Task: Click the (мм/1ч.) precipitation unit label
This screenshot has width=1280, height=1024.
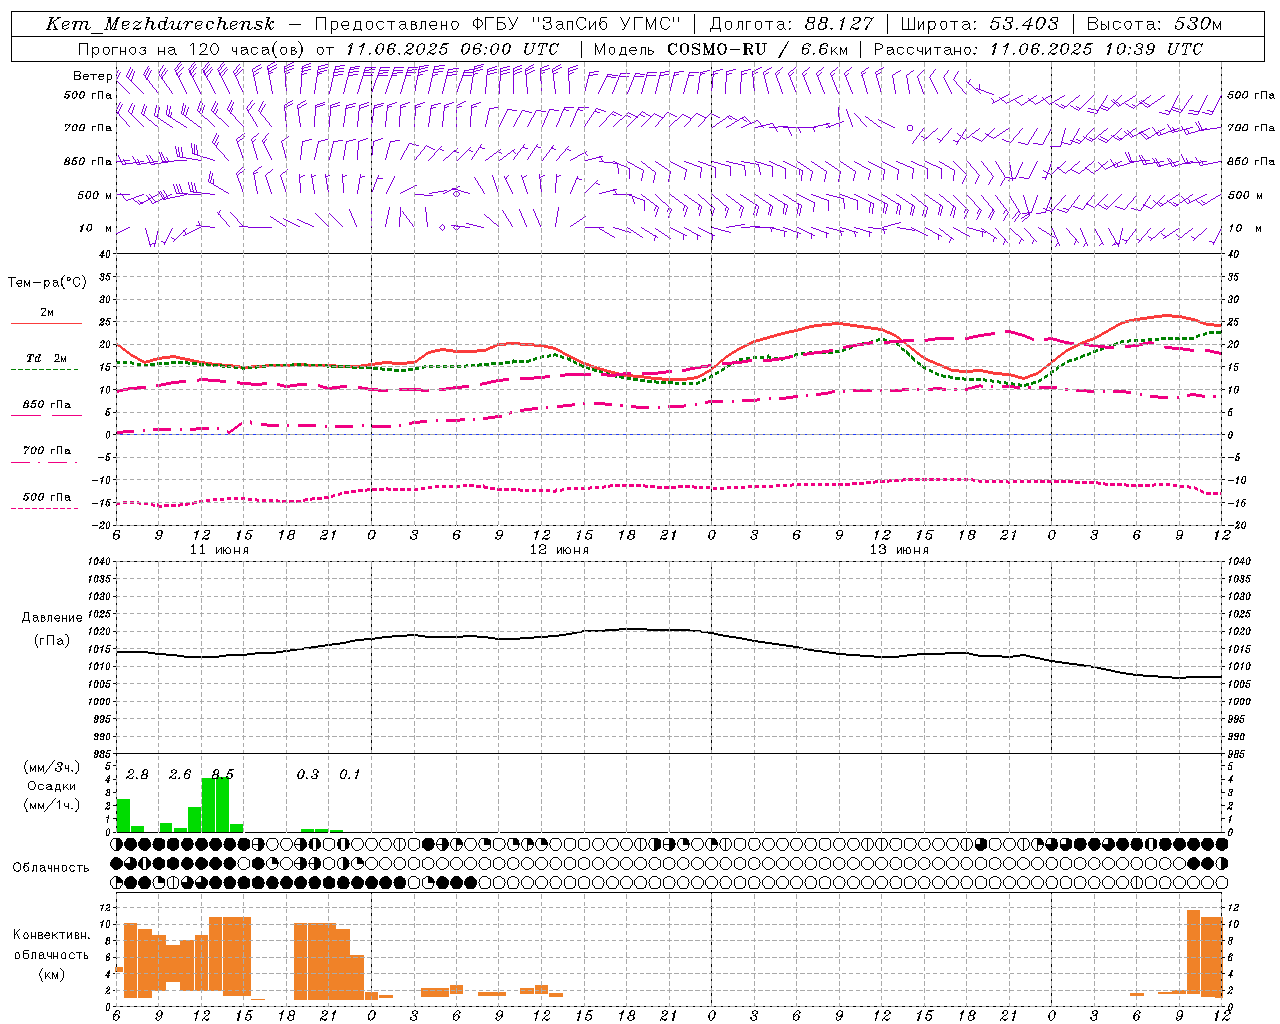Action: 52,805
